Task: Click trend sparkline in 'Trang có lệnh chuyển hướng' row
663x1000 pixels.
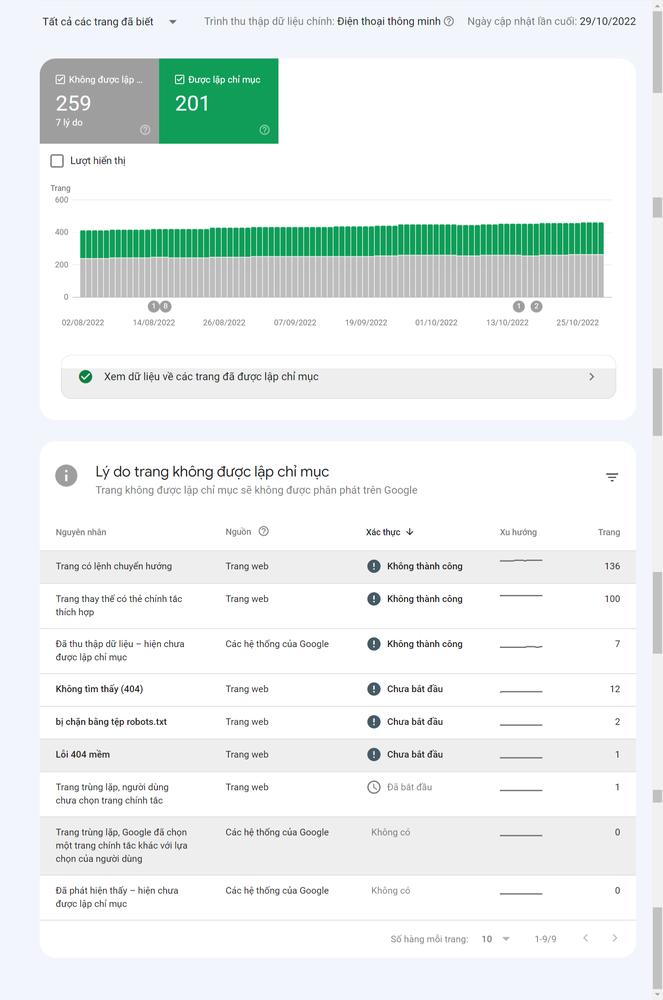Action: pos(521,561)
